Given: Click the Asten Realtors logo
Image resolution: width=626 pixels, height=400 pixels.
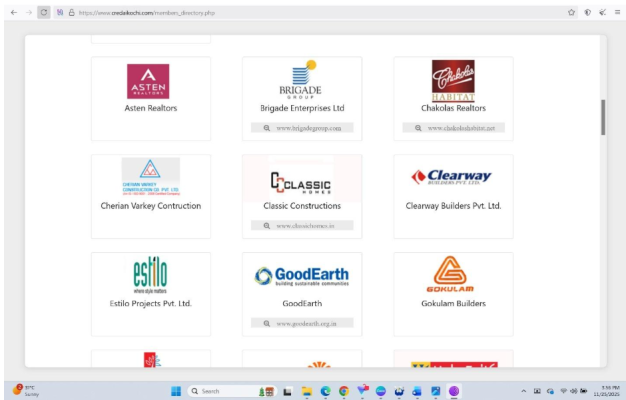Looking at the screenshot, I should pyautogui.click(x=148, y=82).
